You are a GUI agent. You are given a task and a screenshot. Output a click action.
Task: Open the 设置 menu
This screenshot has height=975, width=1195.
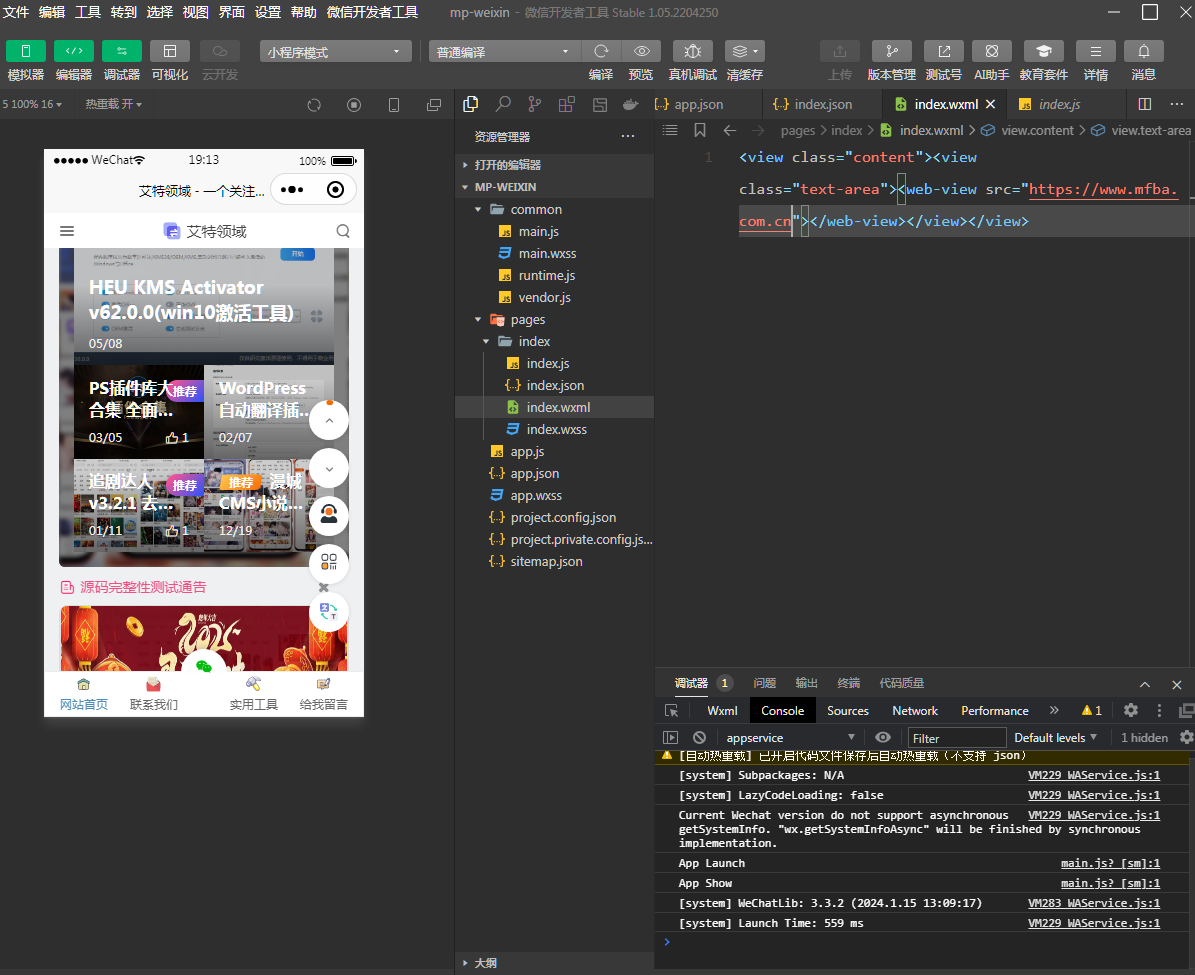coord(268,12)
